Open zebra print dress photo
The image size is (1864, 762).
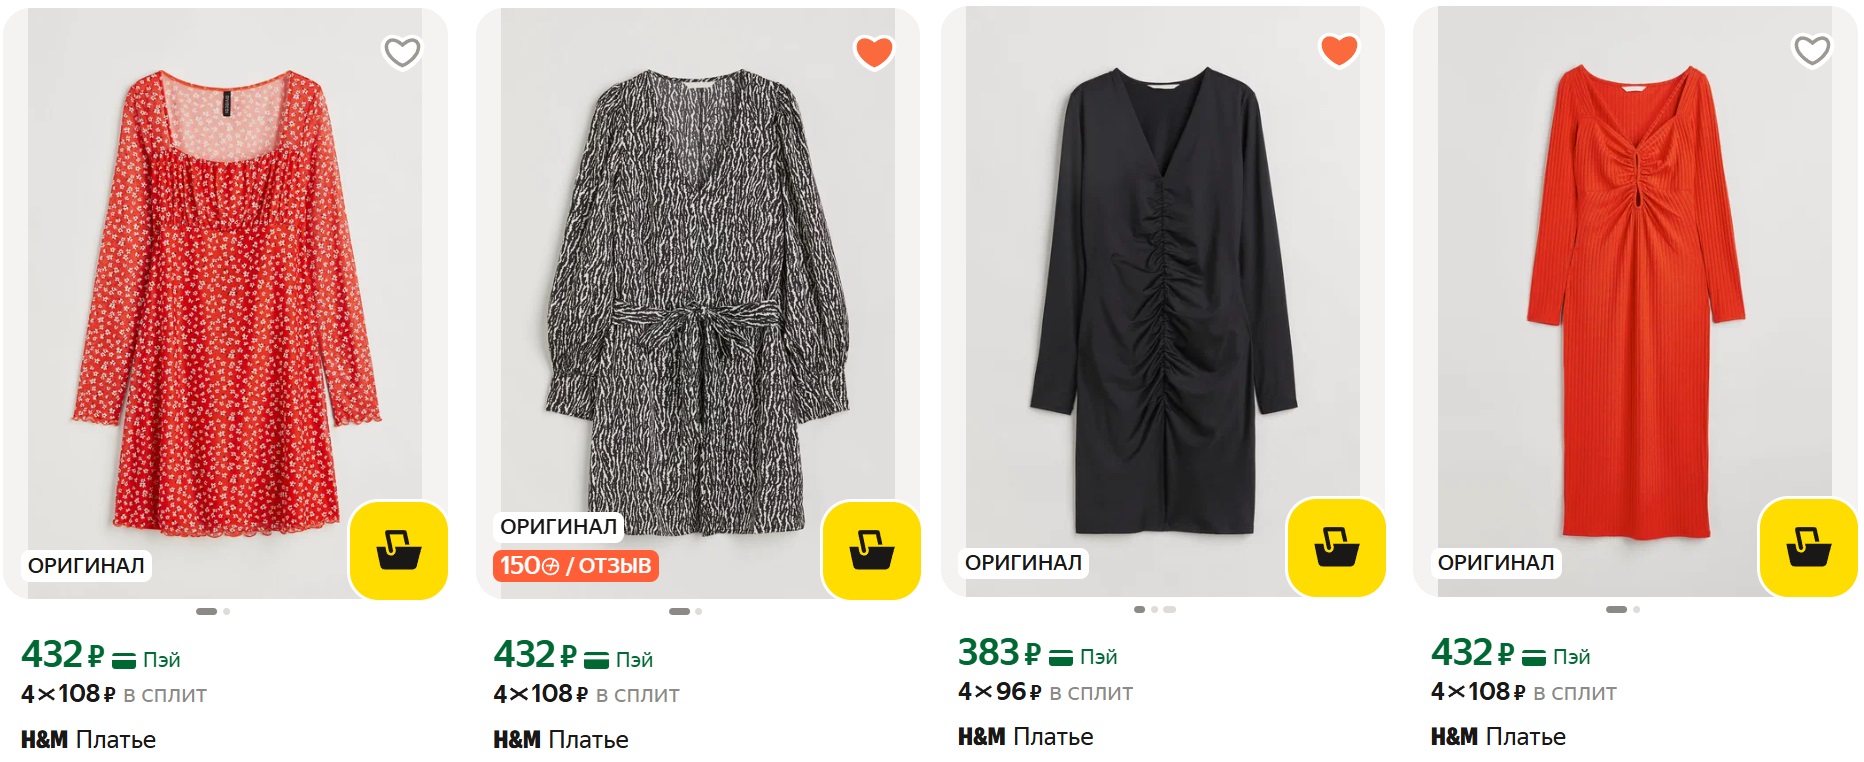[x=697, y=300]
